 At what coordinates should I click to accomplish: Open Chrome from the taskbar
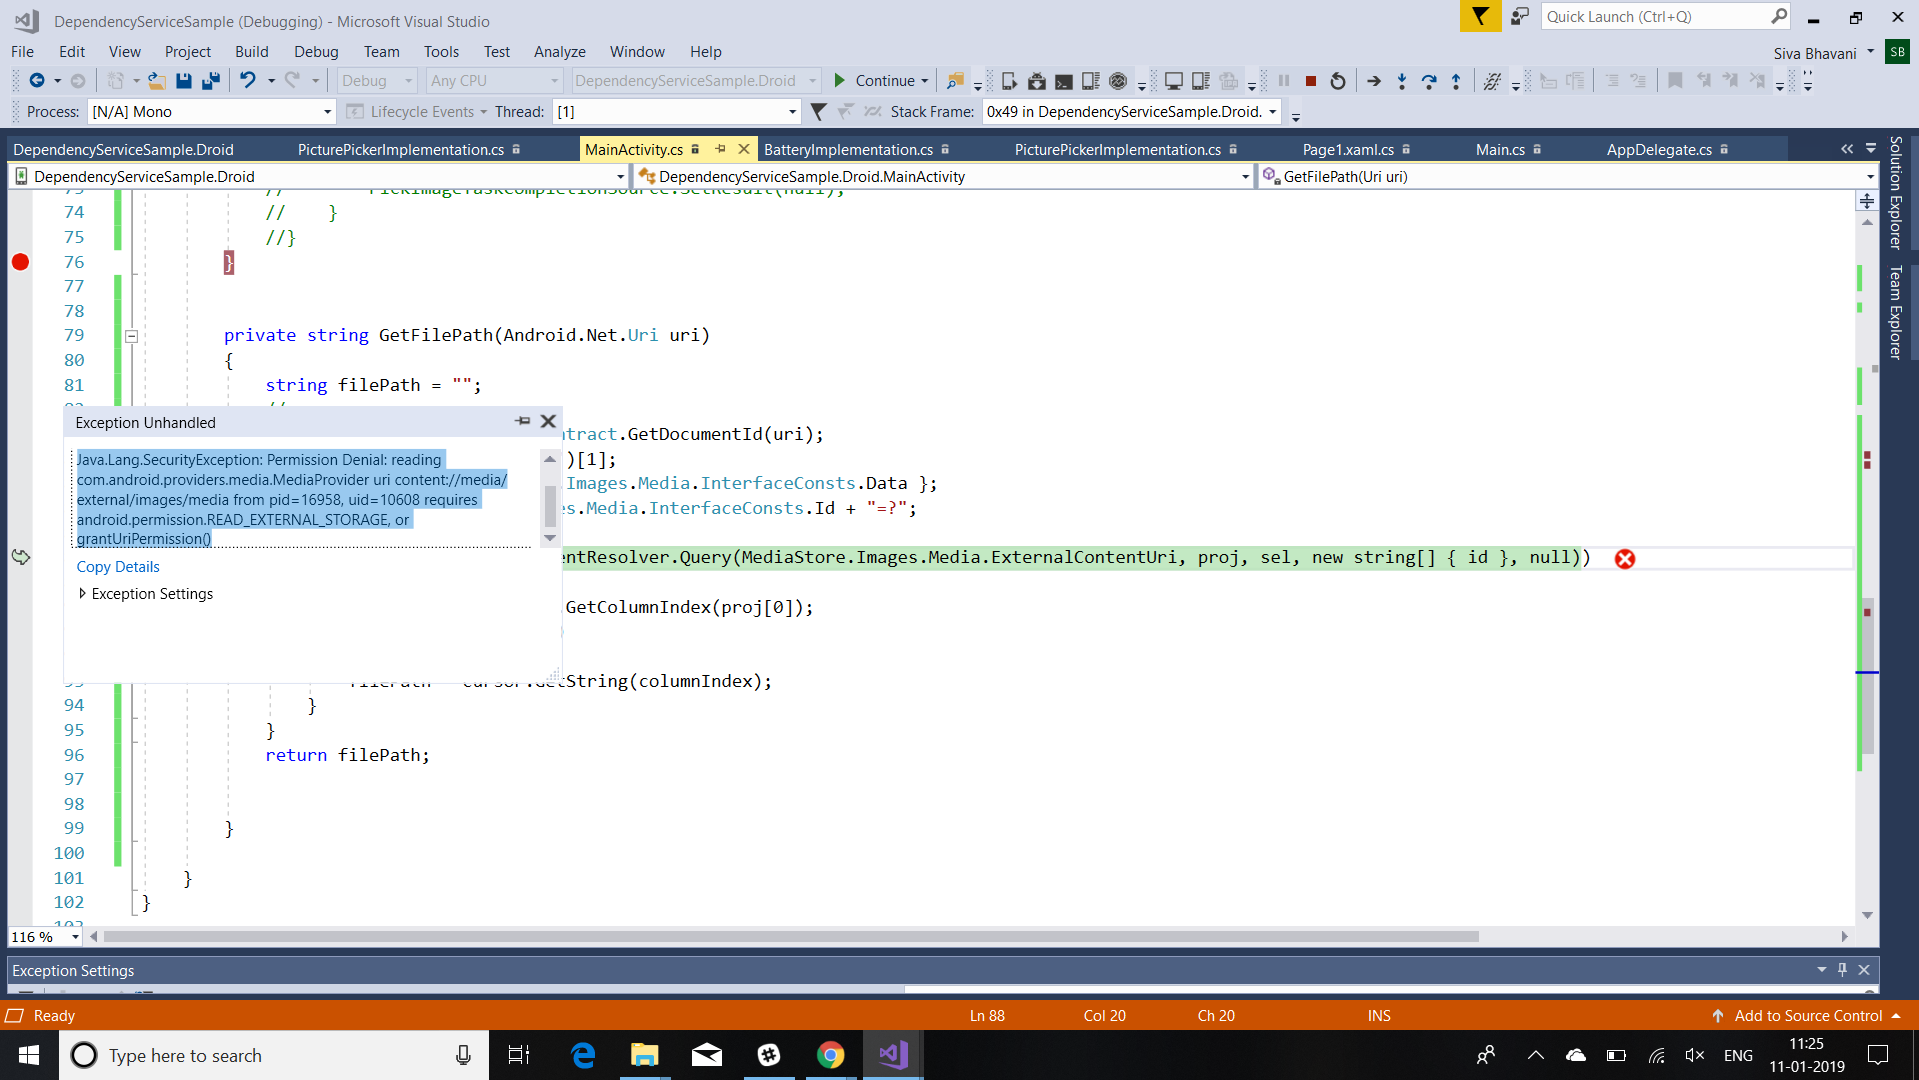(830, 1055)
